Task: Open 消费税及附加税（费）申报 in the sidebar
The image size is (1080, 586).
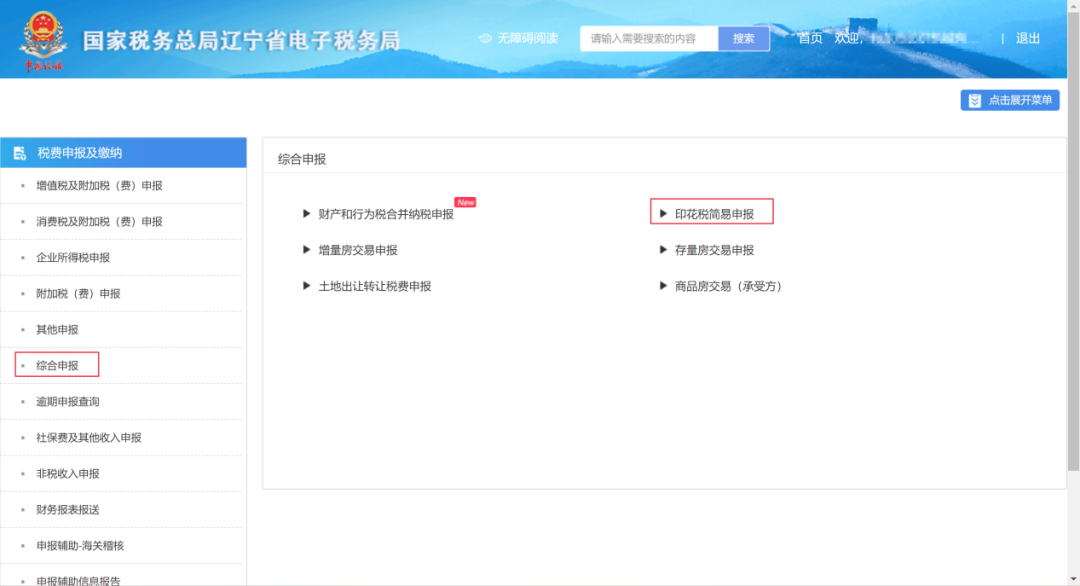Action: [x=99, y=222]
